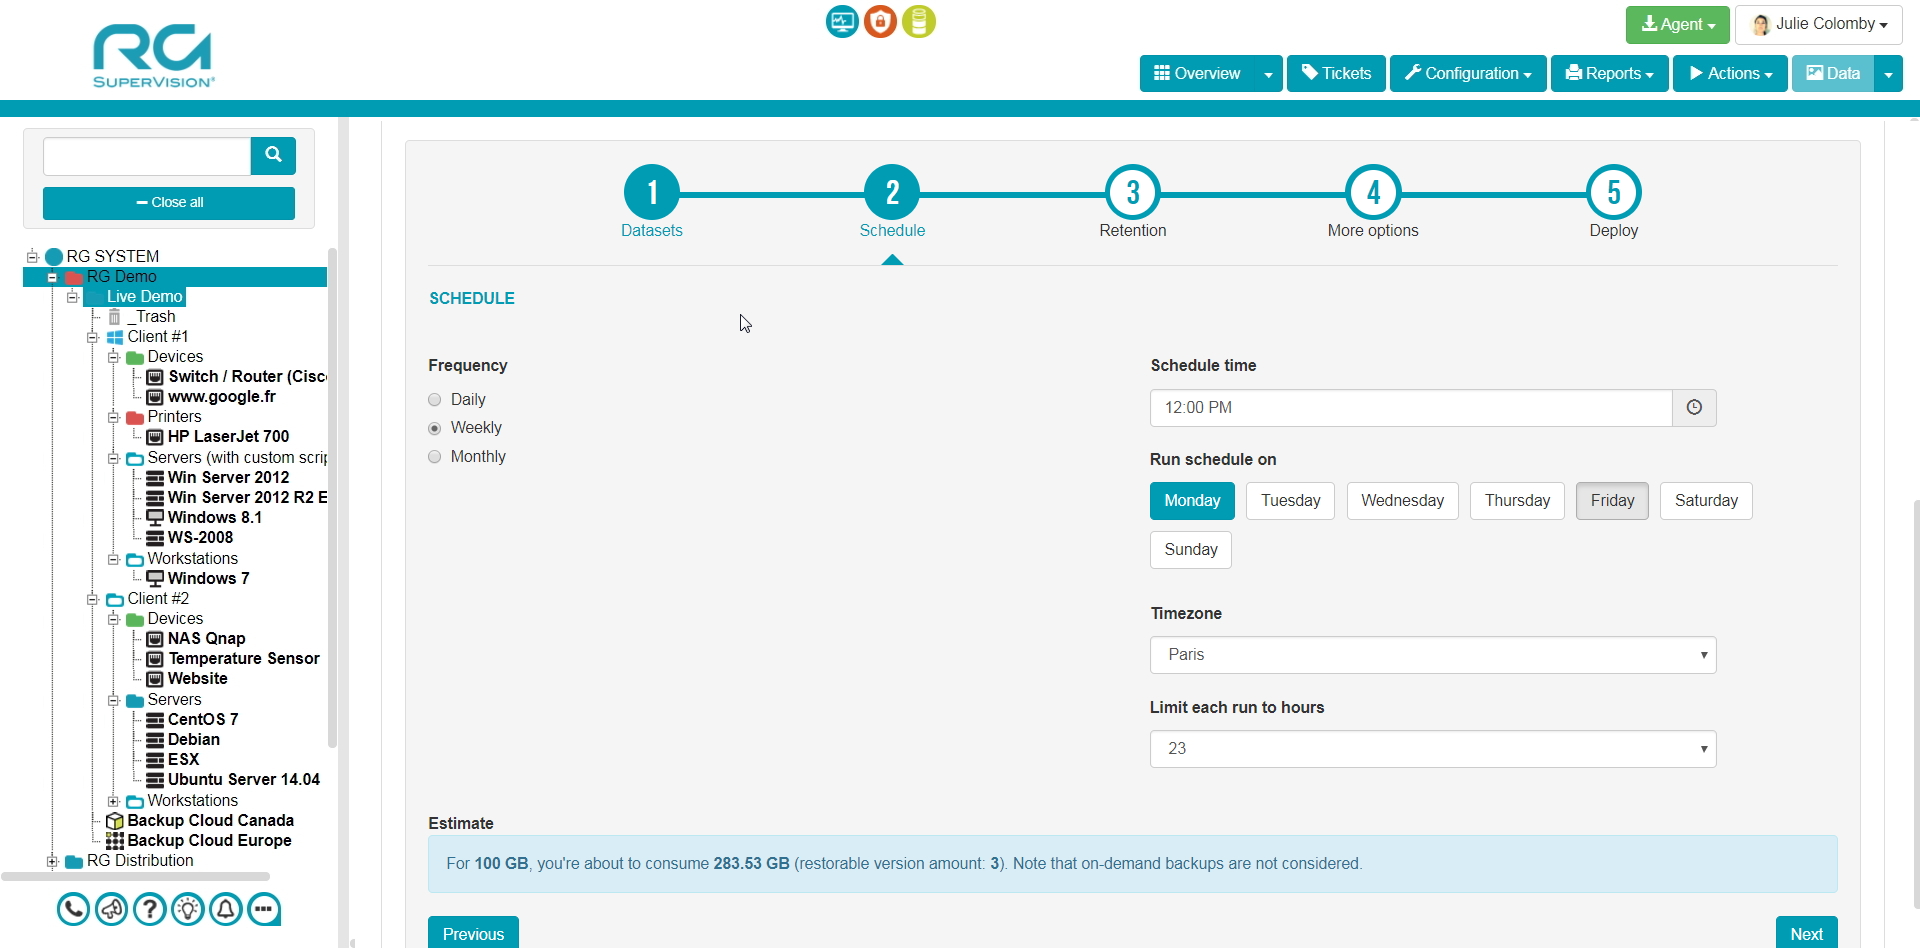Open the Configuration menu
The width and height of the screenshot is (1920, 948).
tap(1466, 73)
